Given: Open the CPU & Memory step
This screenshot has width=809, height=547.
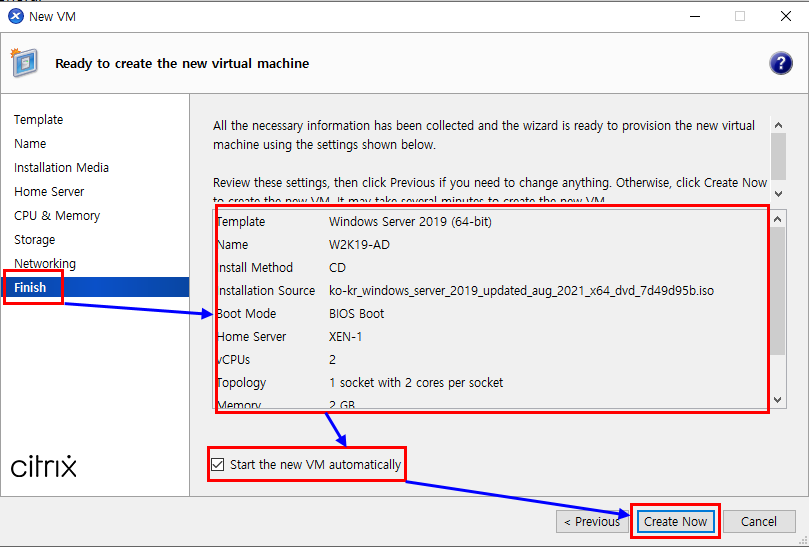Looking at the screenshot, I should point(57,216).
